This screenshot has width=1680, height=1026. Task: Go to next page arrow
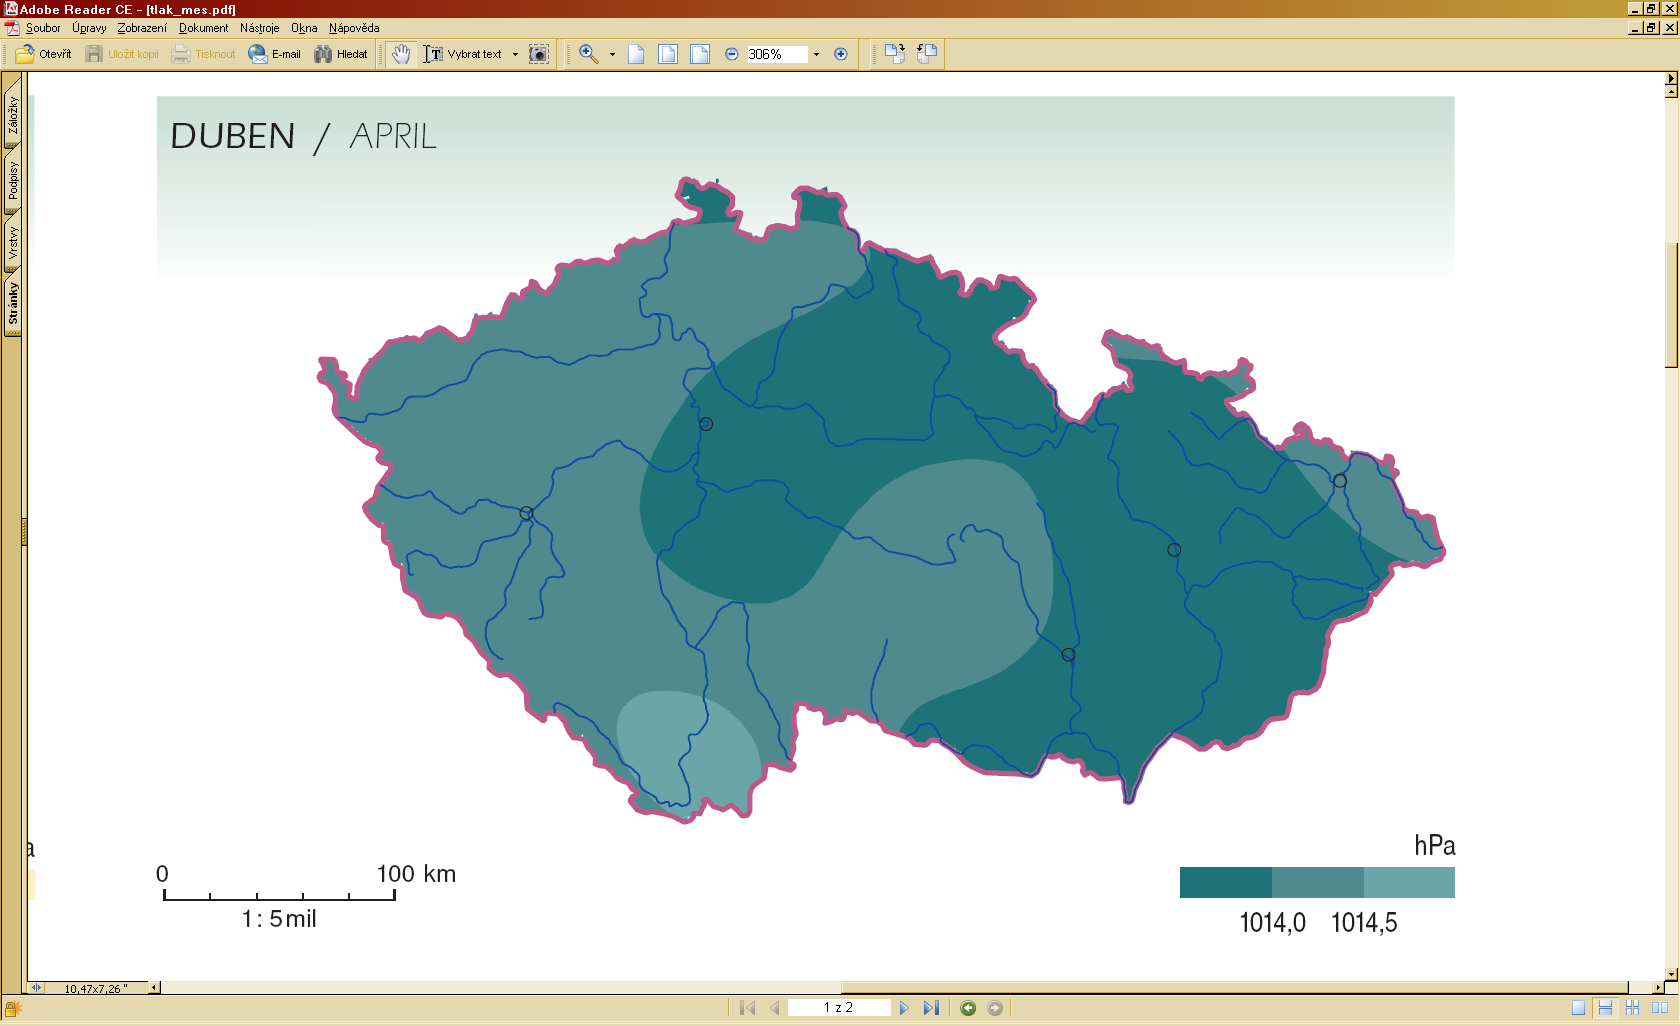904,1008
